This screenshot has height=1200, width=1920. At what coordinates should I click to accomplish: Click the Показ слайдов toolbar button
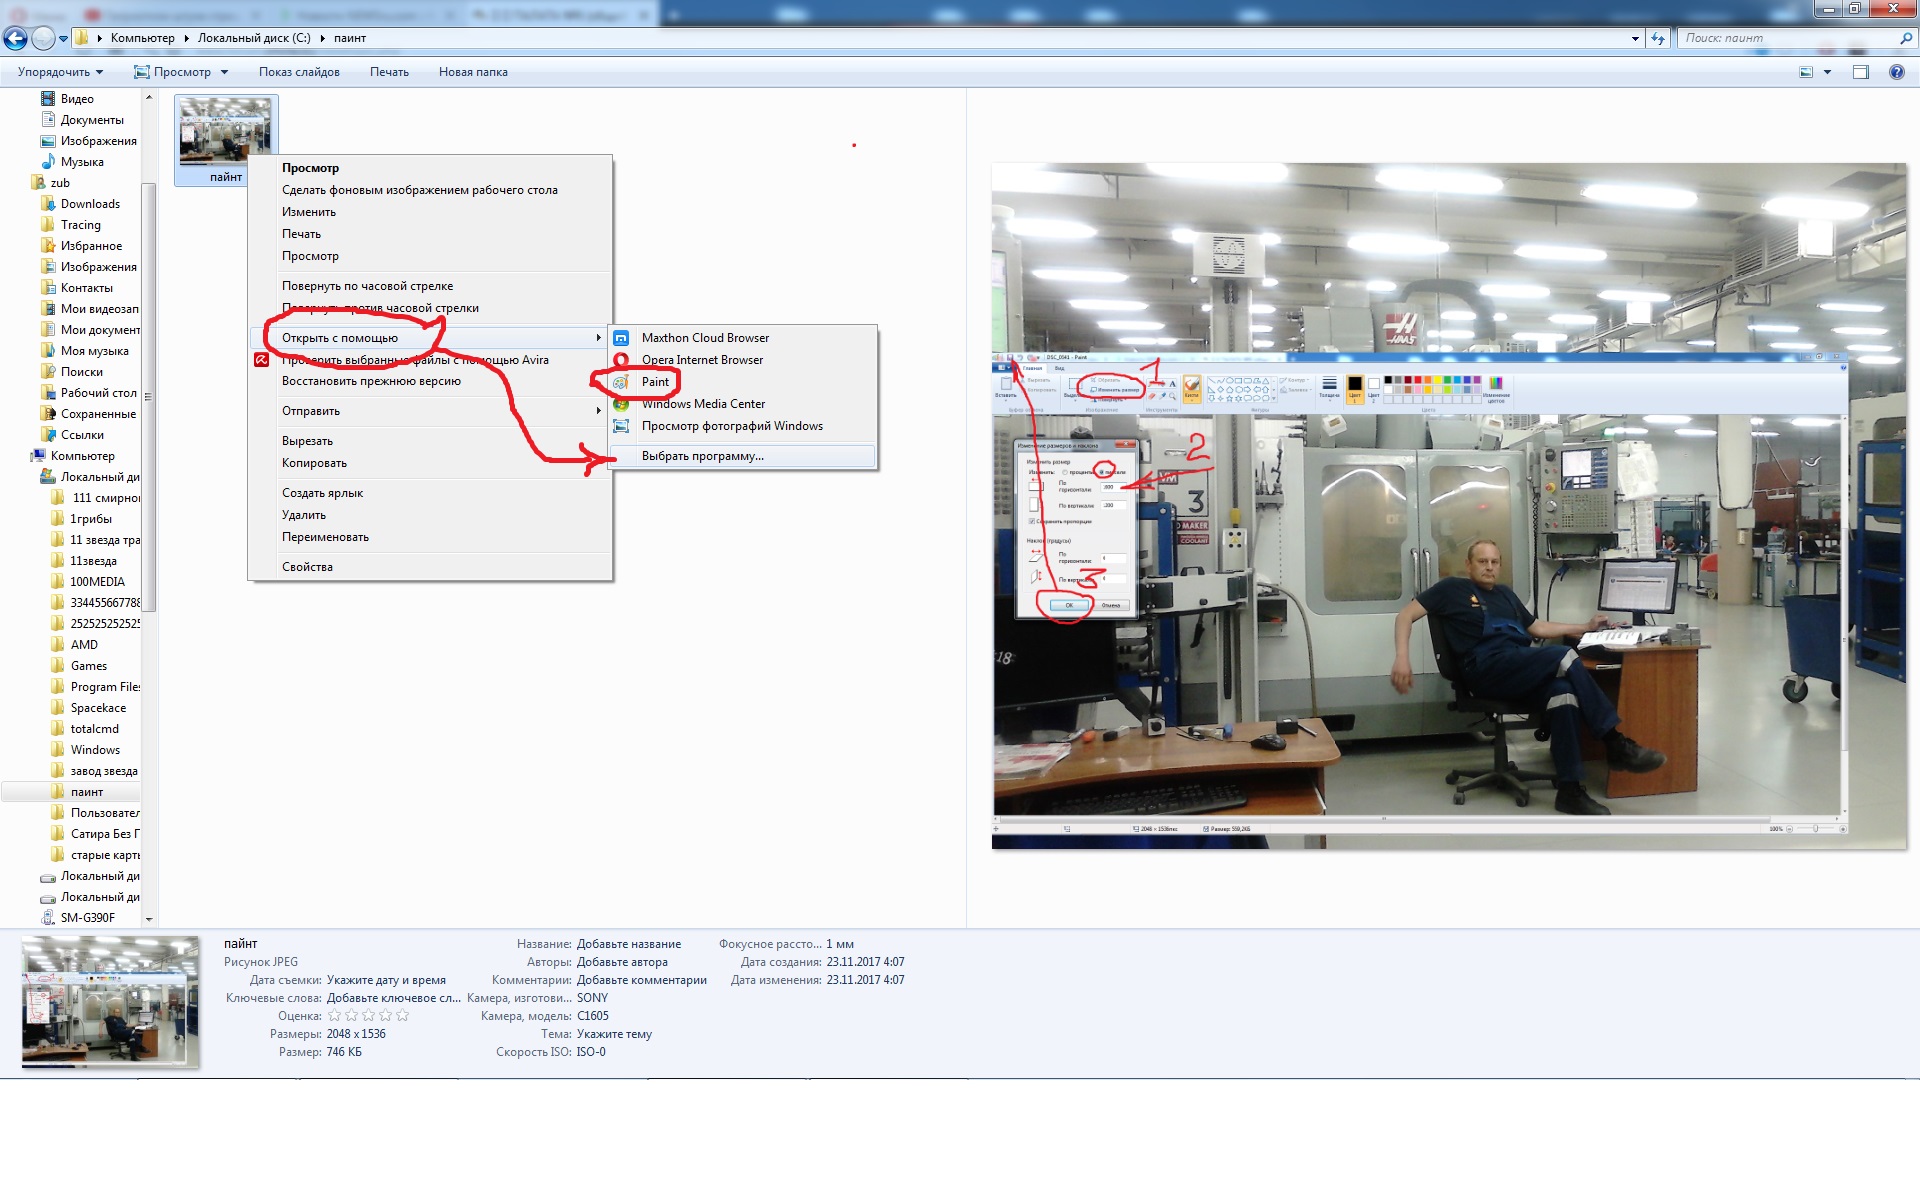coord(299,72)
